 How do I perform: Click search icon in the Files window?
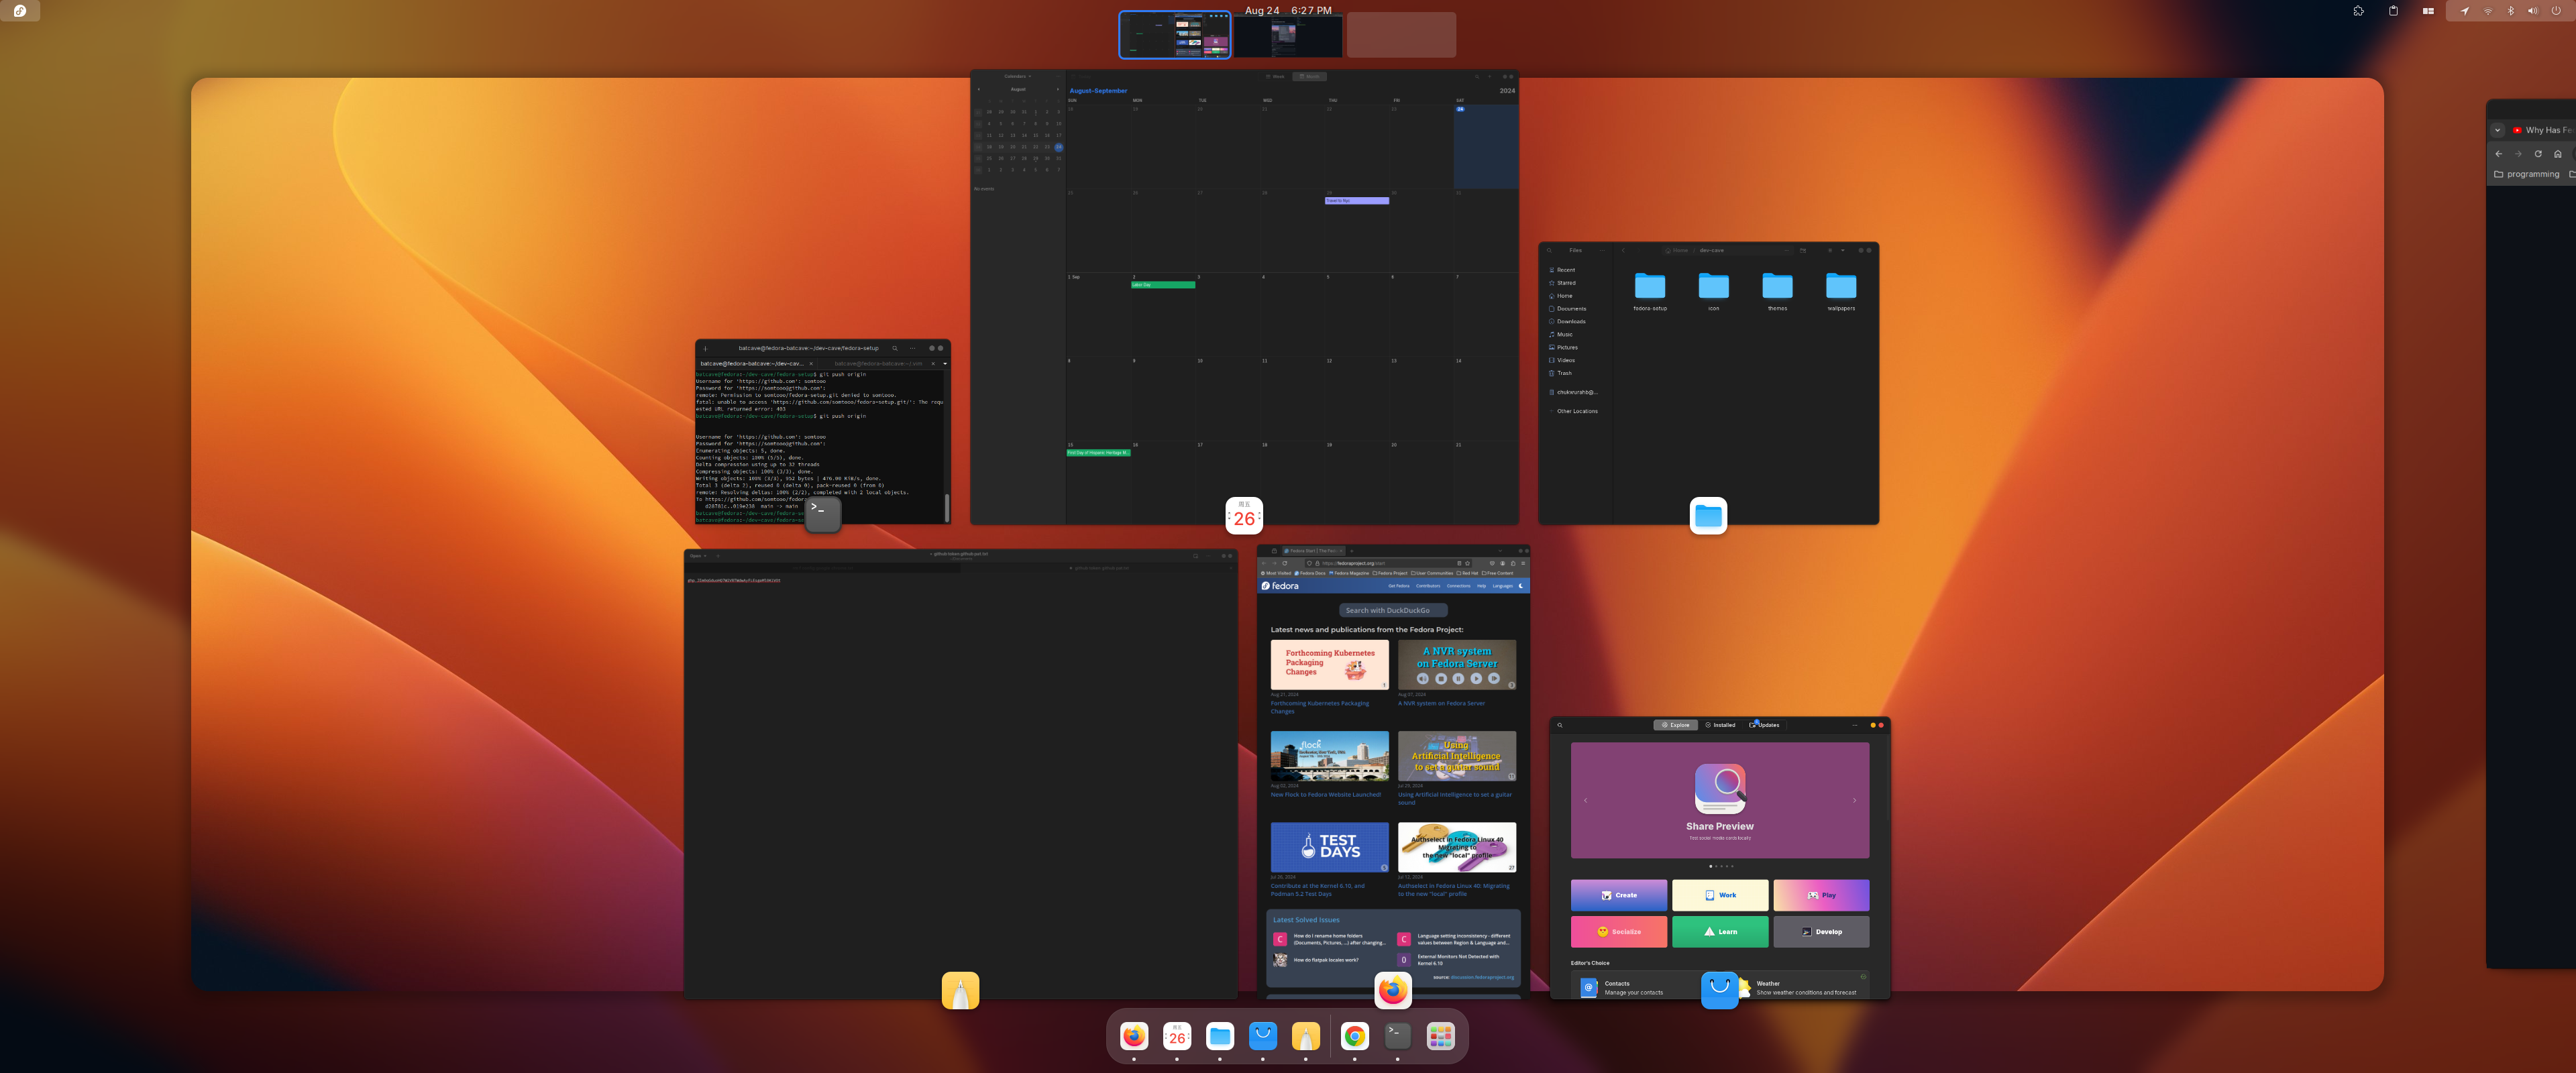(x=1550, y=251)
